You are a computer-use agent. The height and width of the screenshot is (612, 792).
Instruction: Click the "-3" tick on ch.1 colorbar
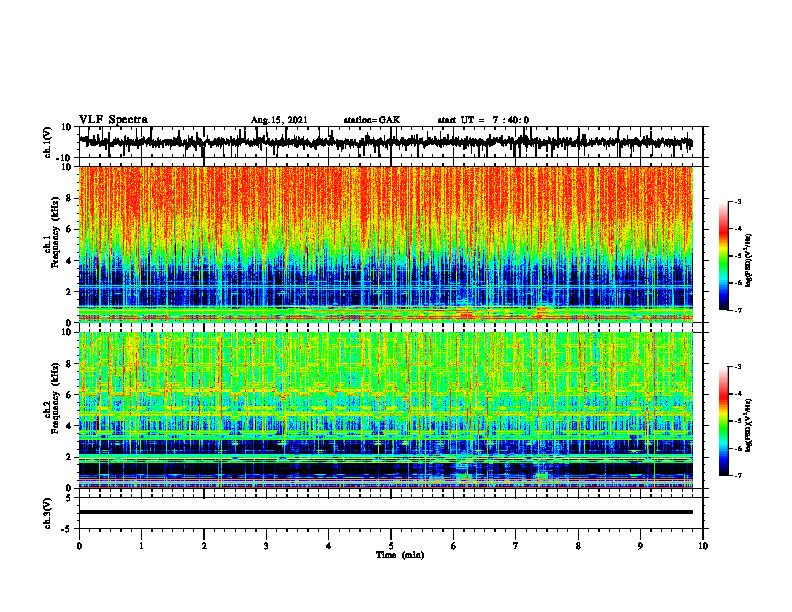point(737,202)
